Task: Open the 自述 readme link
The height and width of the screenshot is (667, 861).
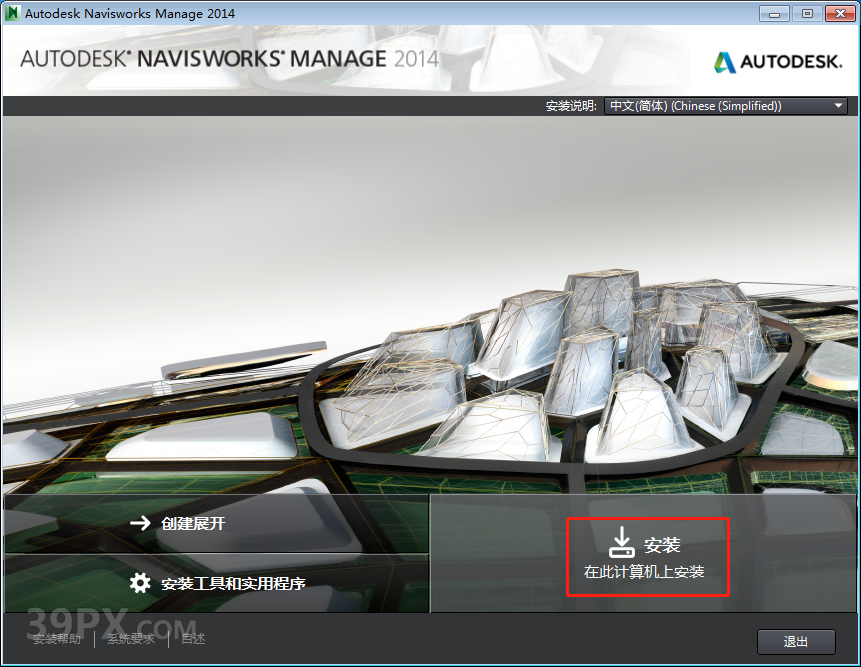Action: (191, 638)
